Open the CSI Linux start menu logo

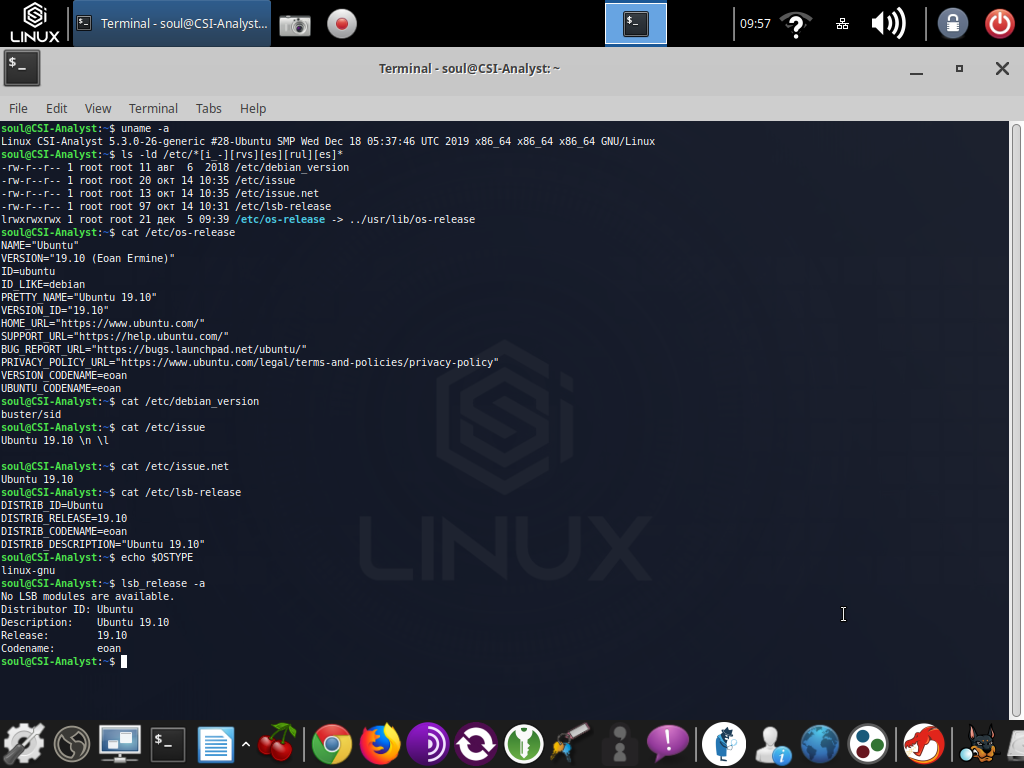35,24
